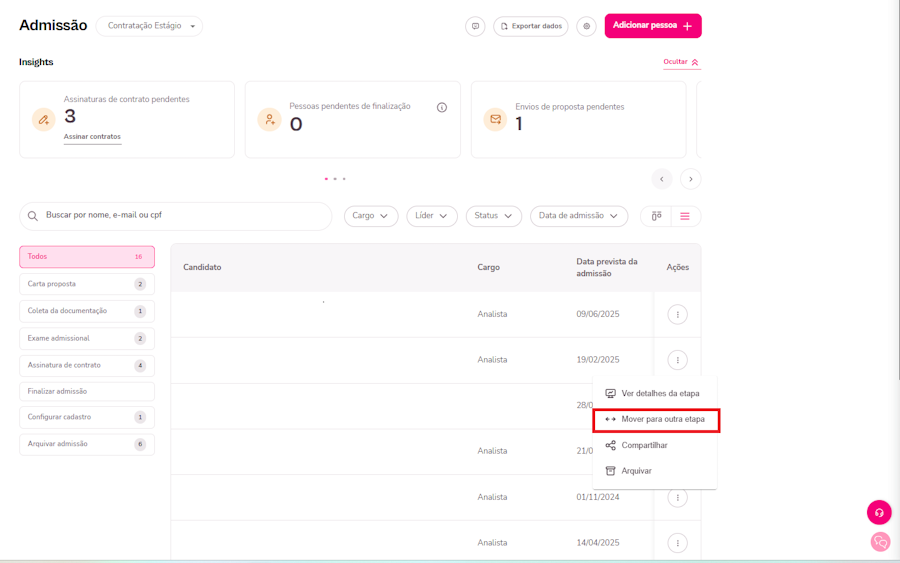Image resolution: width=900 pixels, height=563 pixels.
Task: Expand the Líder filter
Action: [x=432, y=216]
